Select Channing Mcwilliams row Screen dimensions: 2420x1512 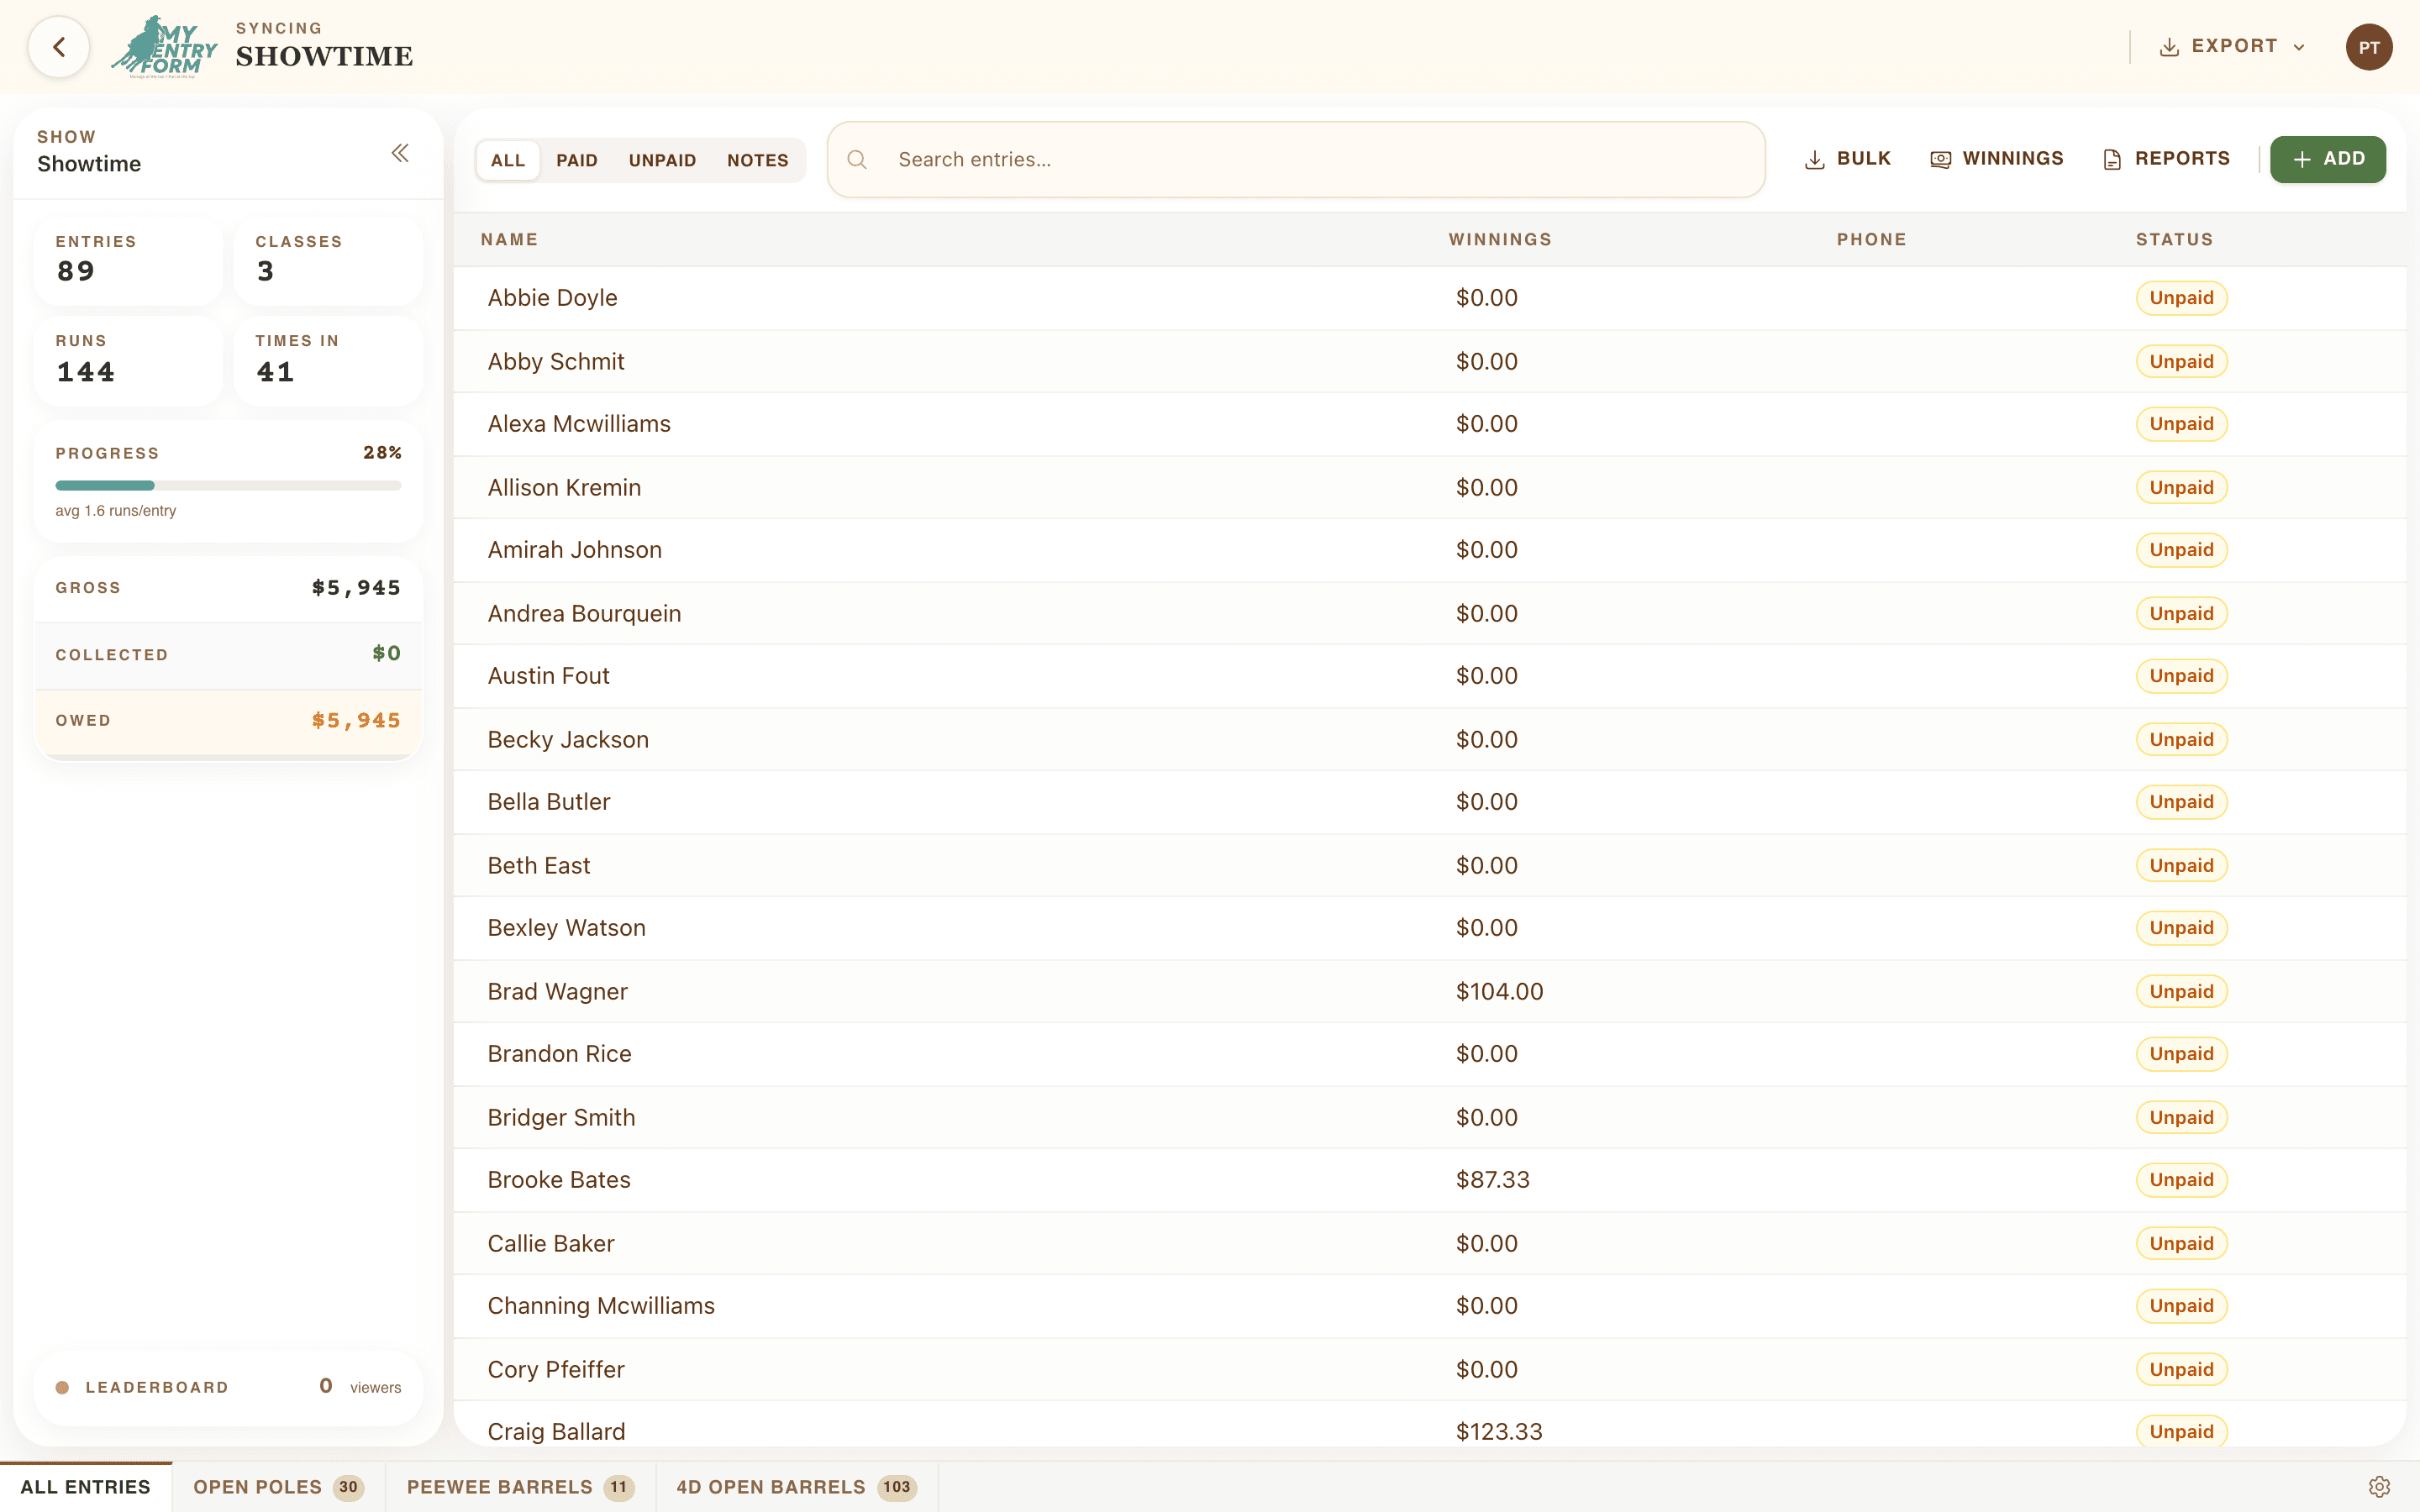[x=1430, y=1306]
